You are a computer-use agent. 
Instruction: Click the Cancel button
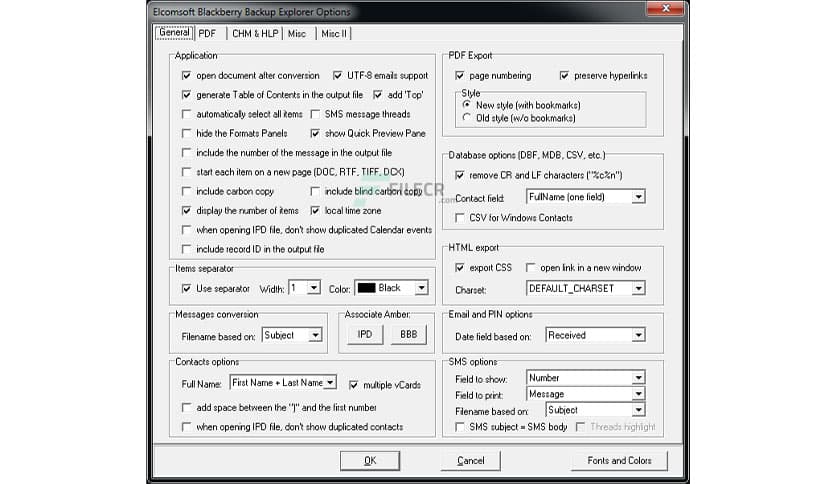point(471,461)
